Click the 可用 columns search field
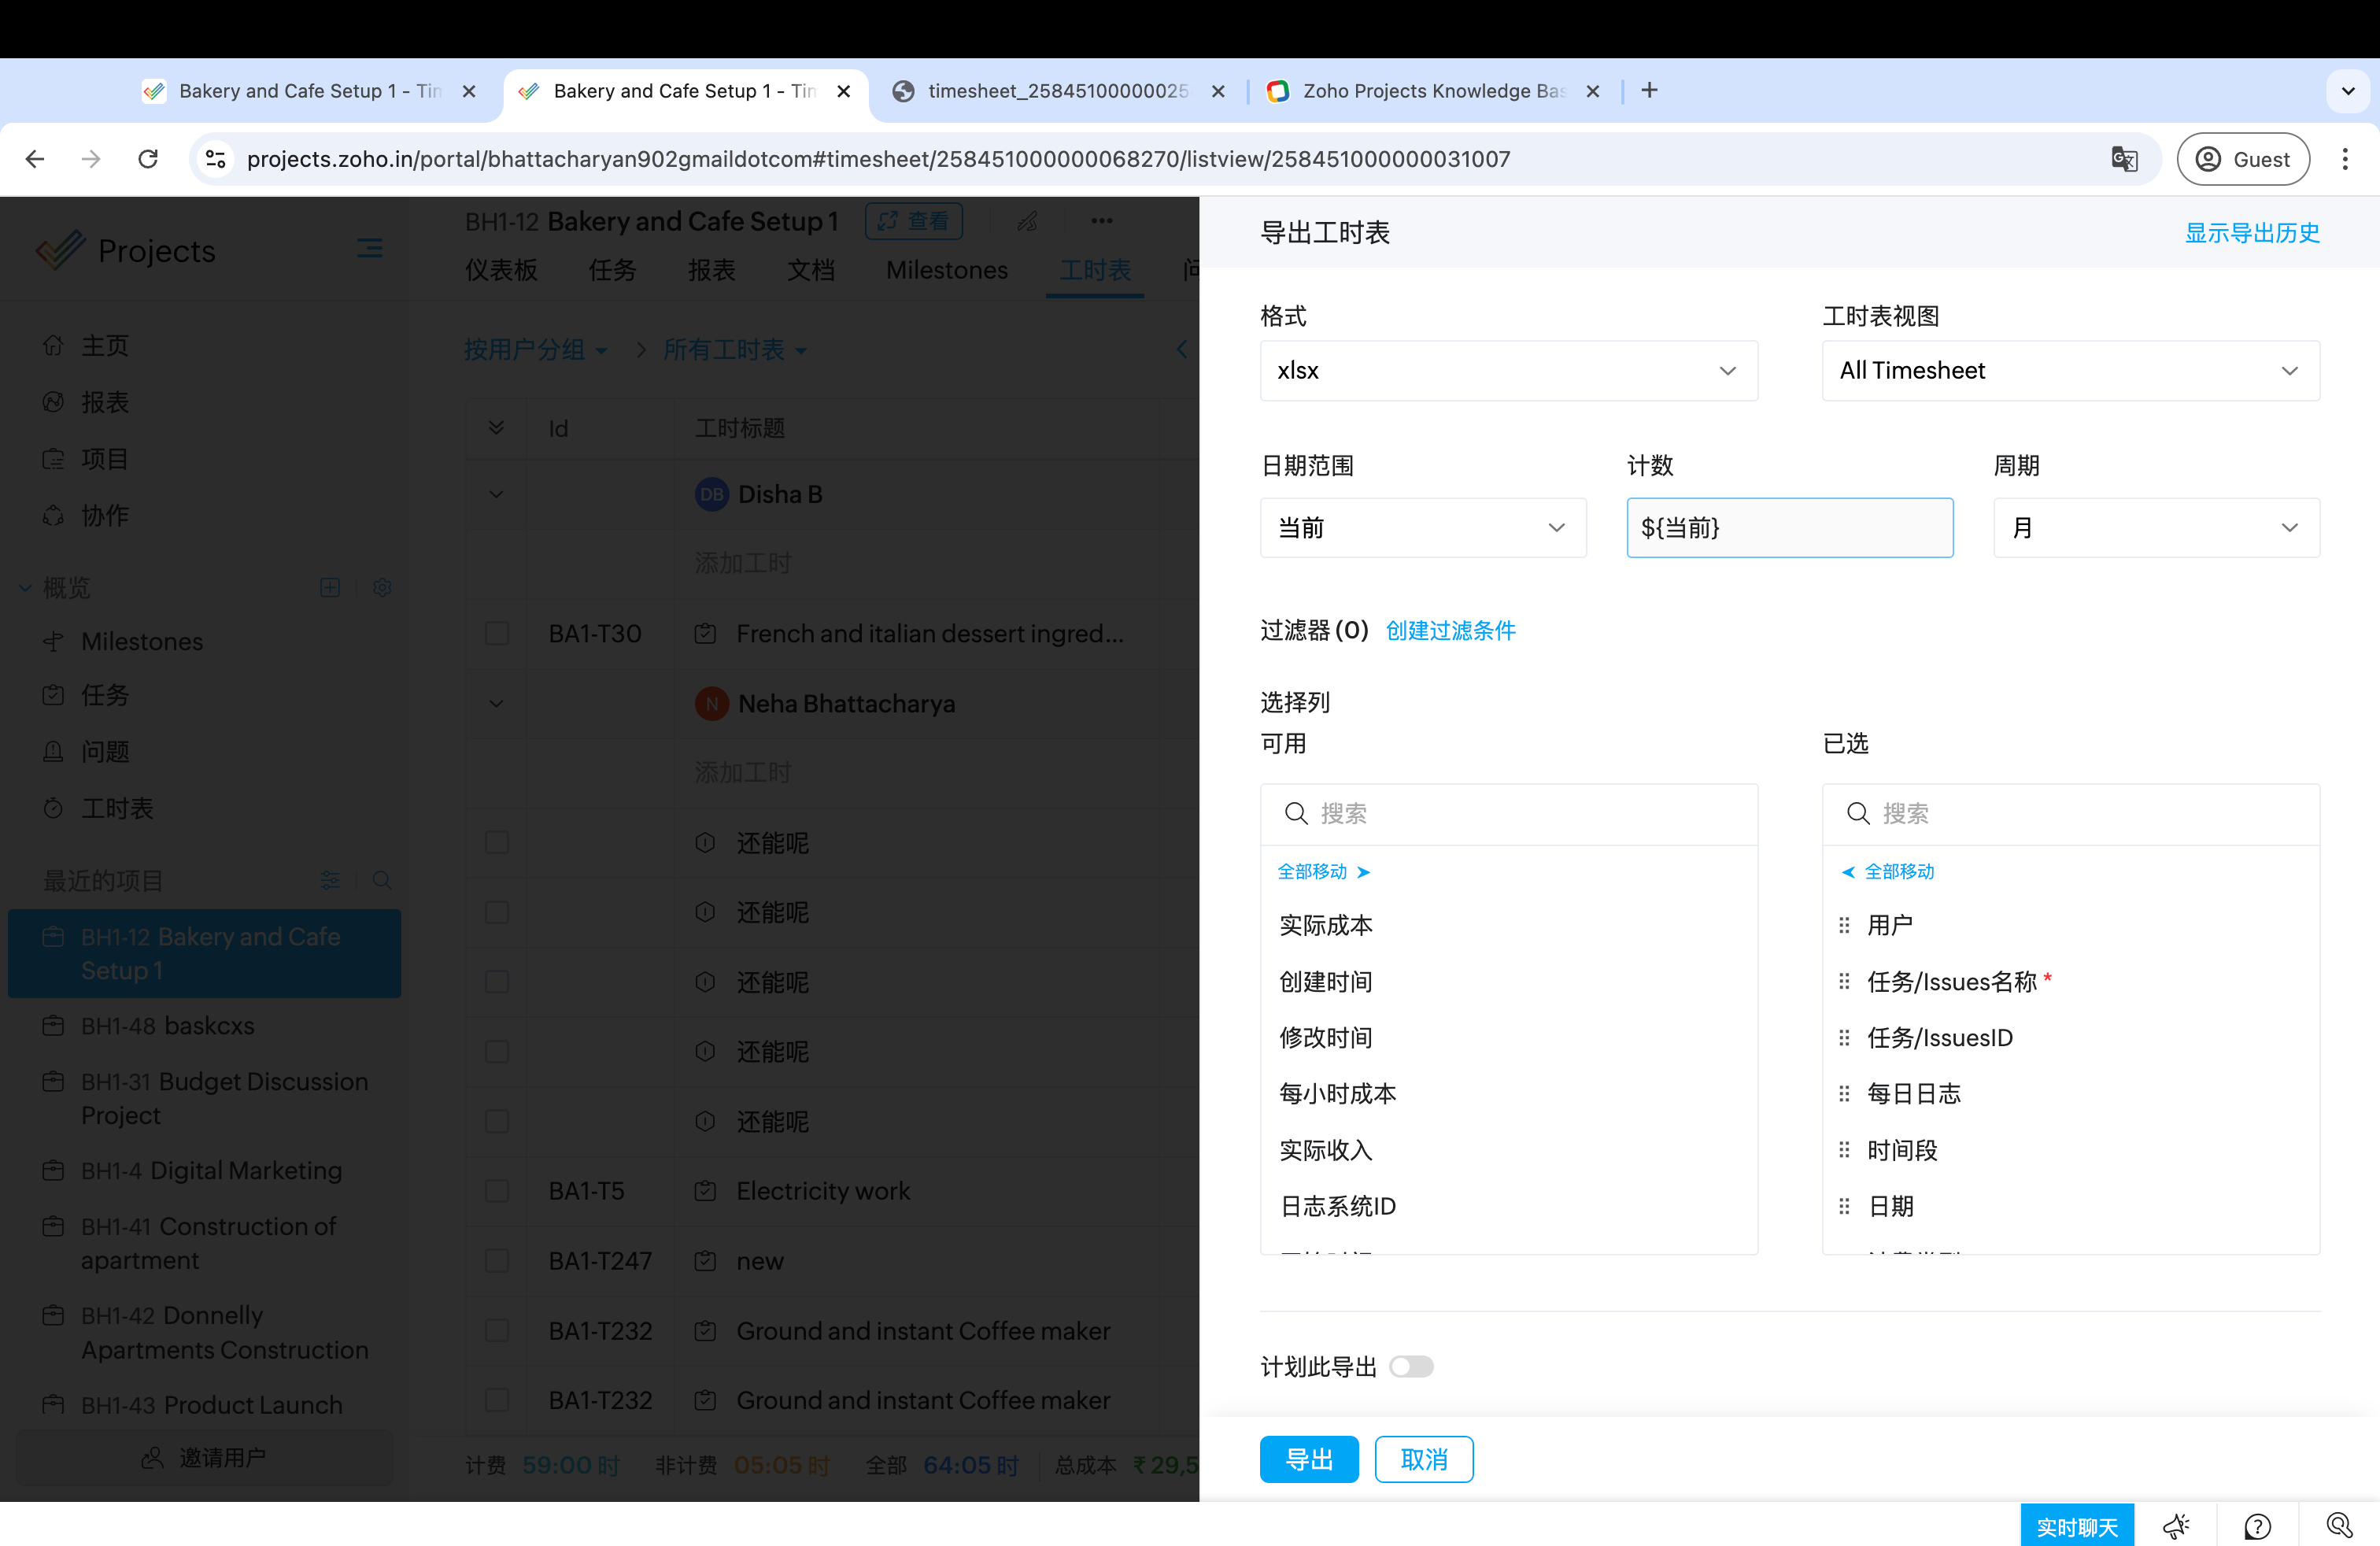The width and height of the screenshot is (2380, 1546). [1520, 813]
